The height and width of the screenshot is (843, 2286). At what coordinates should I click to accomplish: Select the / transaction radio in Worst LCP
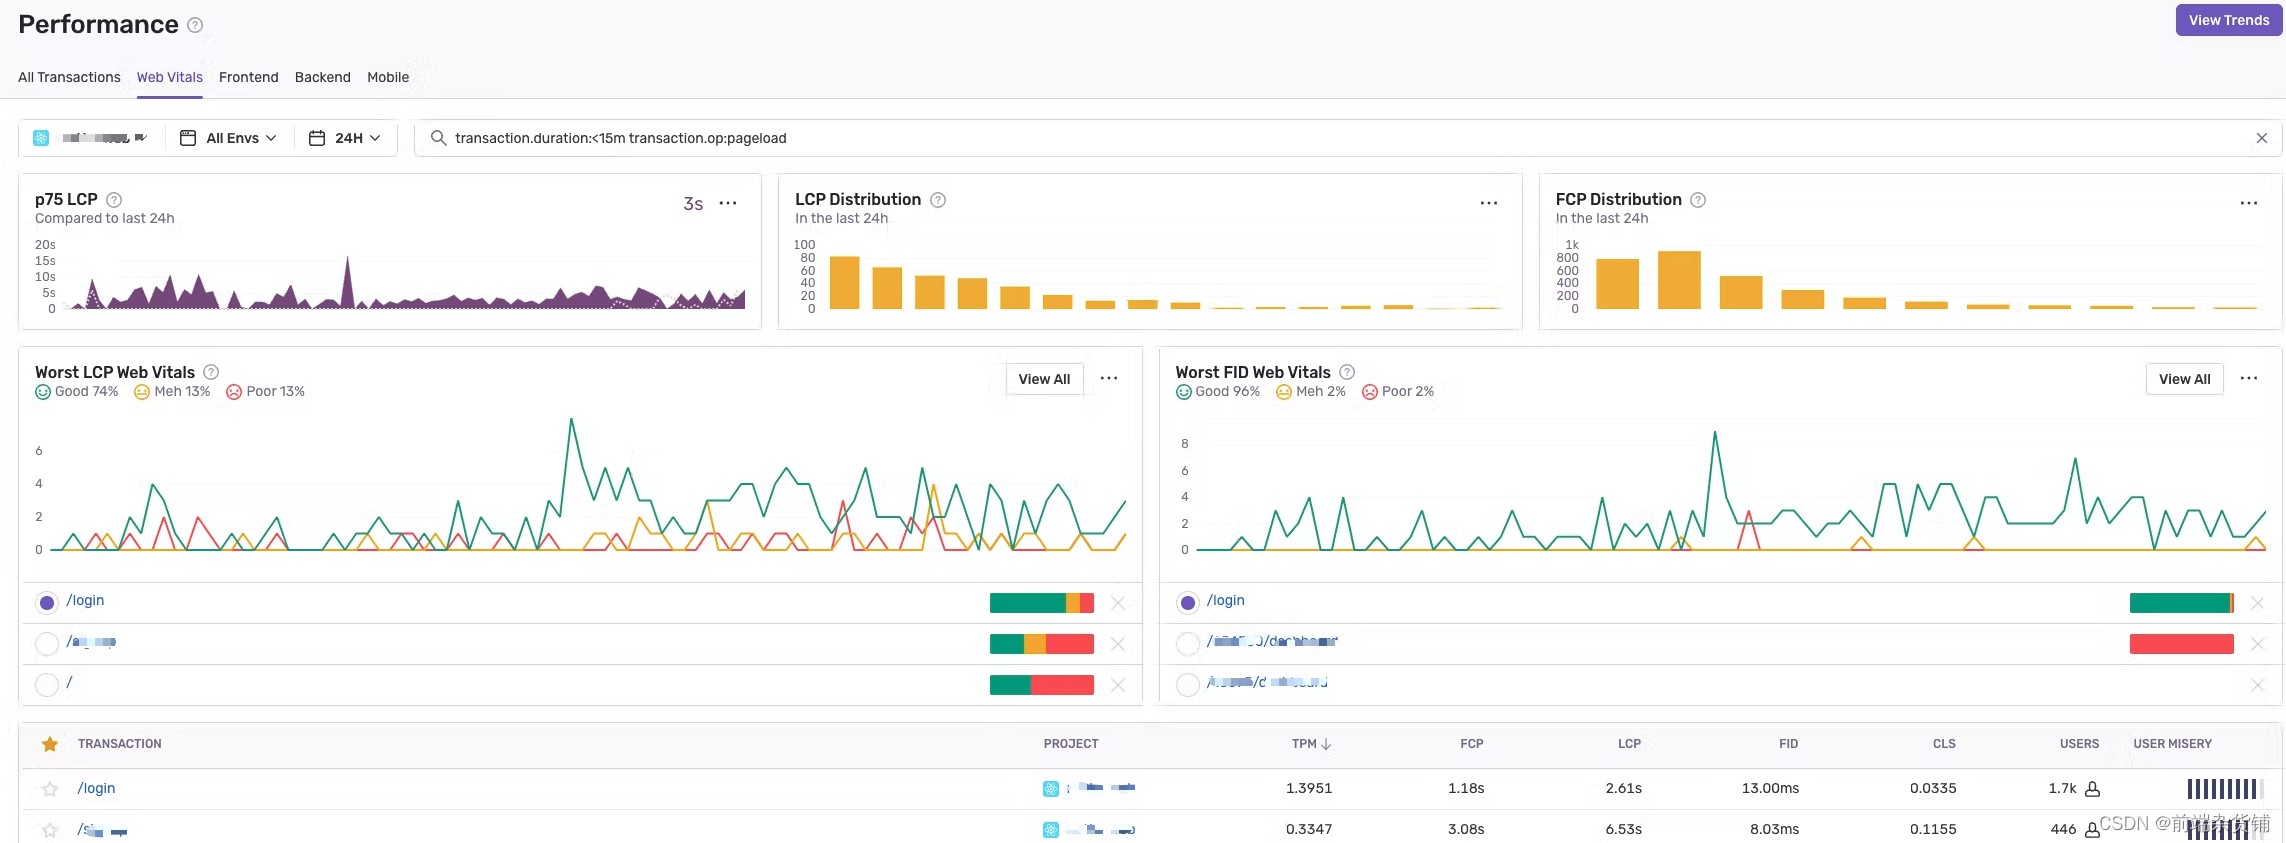47,685
